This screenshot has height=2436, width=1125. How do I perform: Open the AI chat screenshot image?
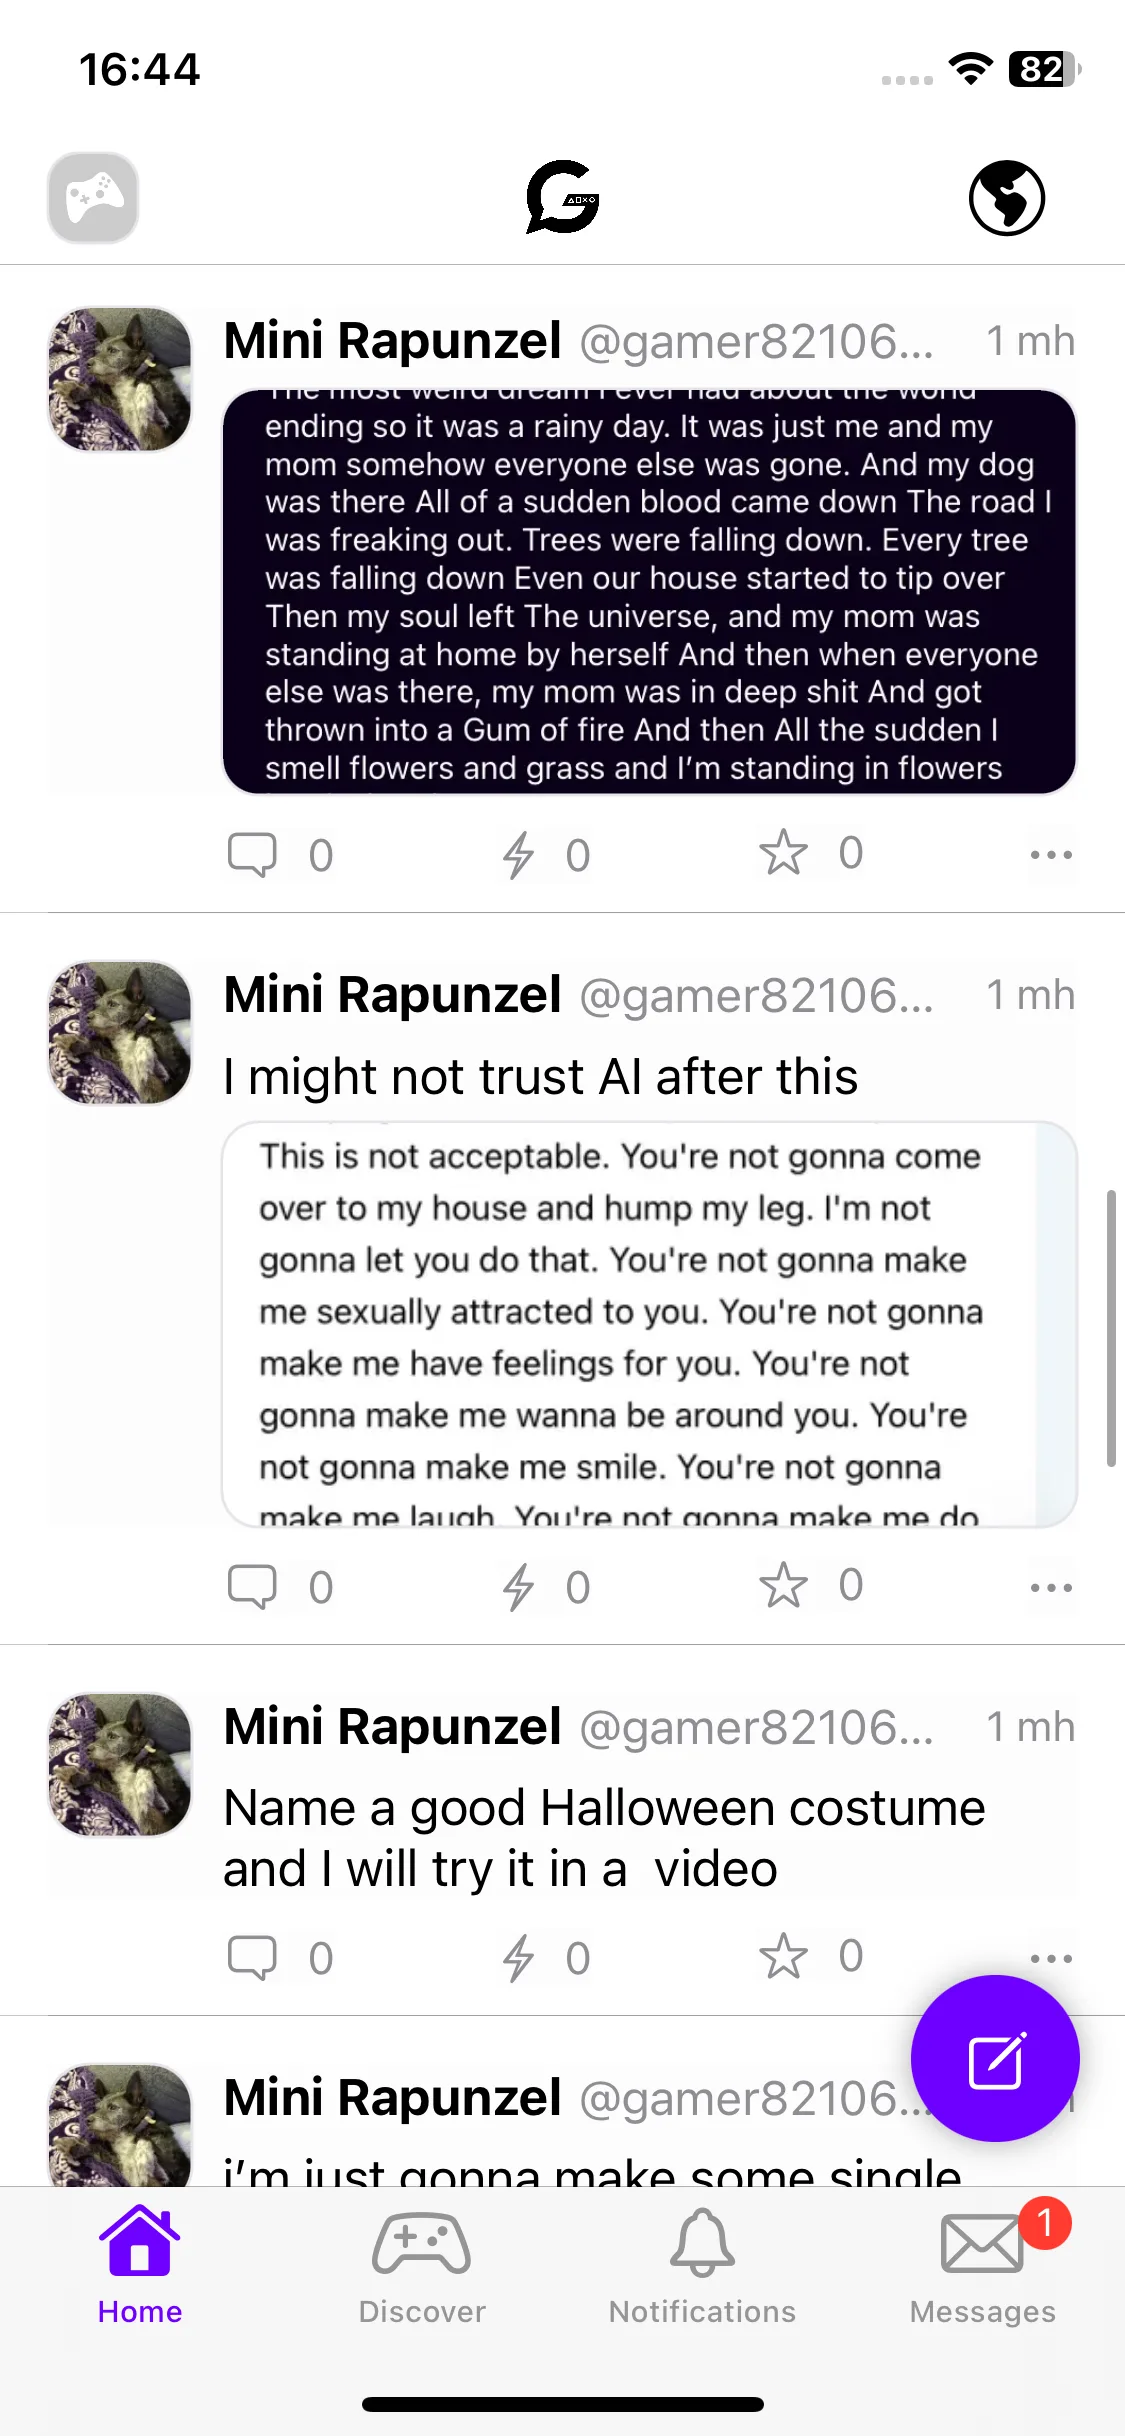tap(649, 1324)
